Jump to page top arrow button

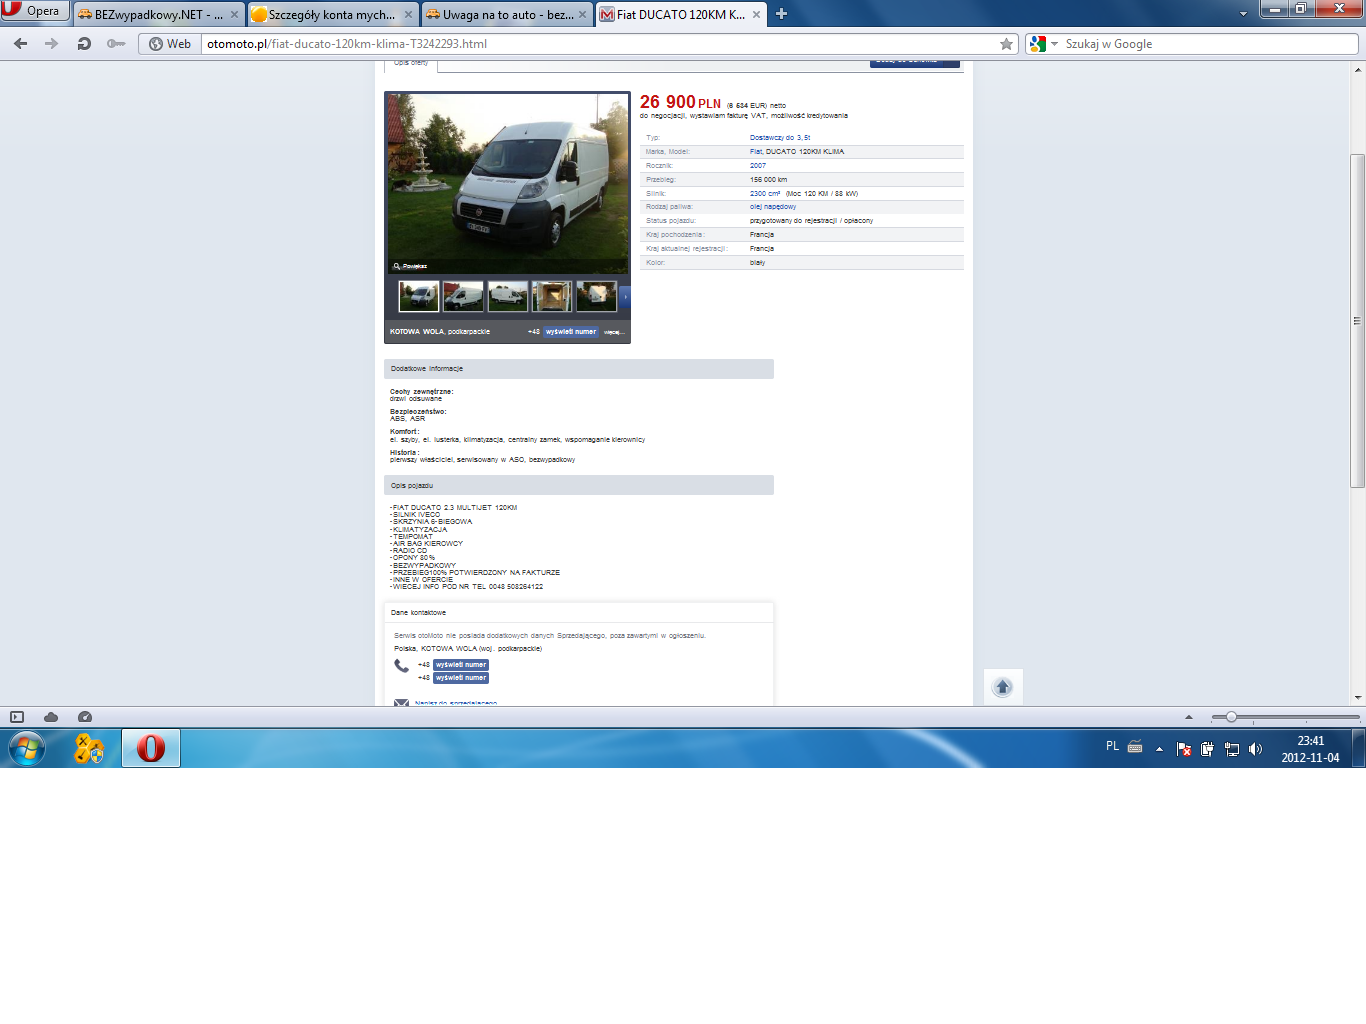pyautogui.click(x=1003, y=687)
